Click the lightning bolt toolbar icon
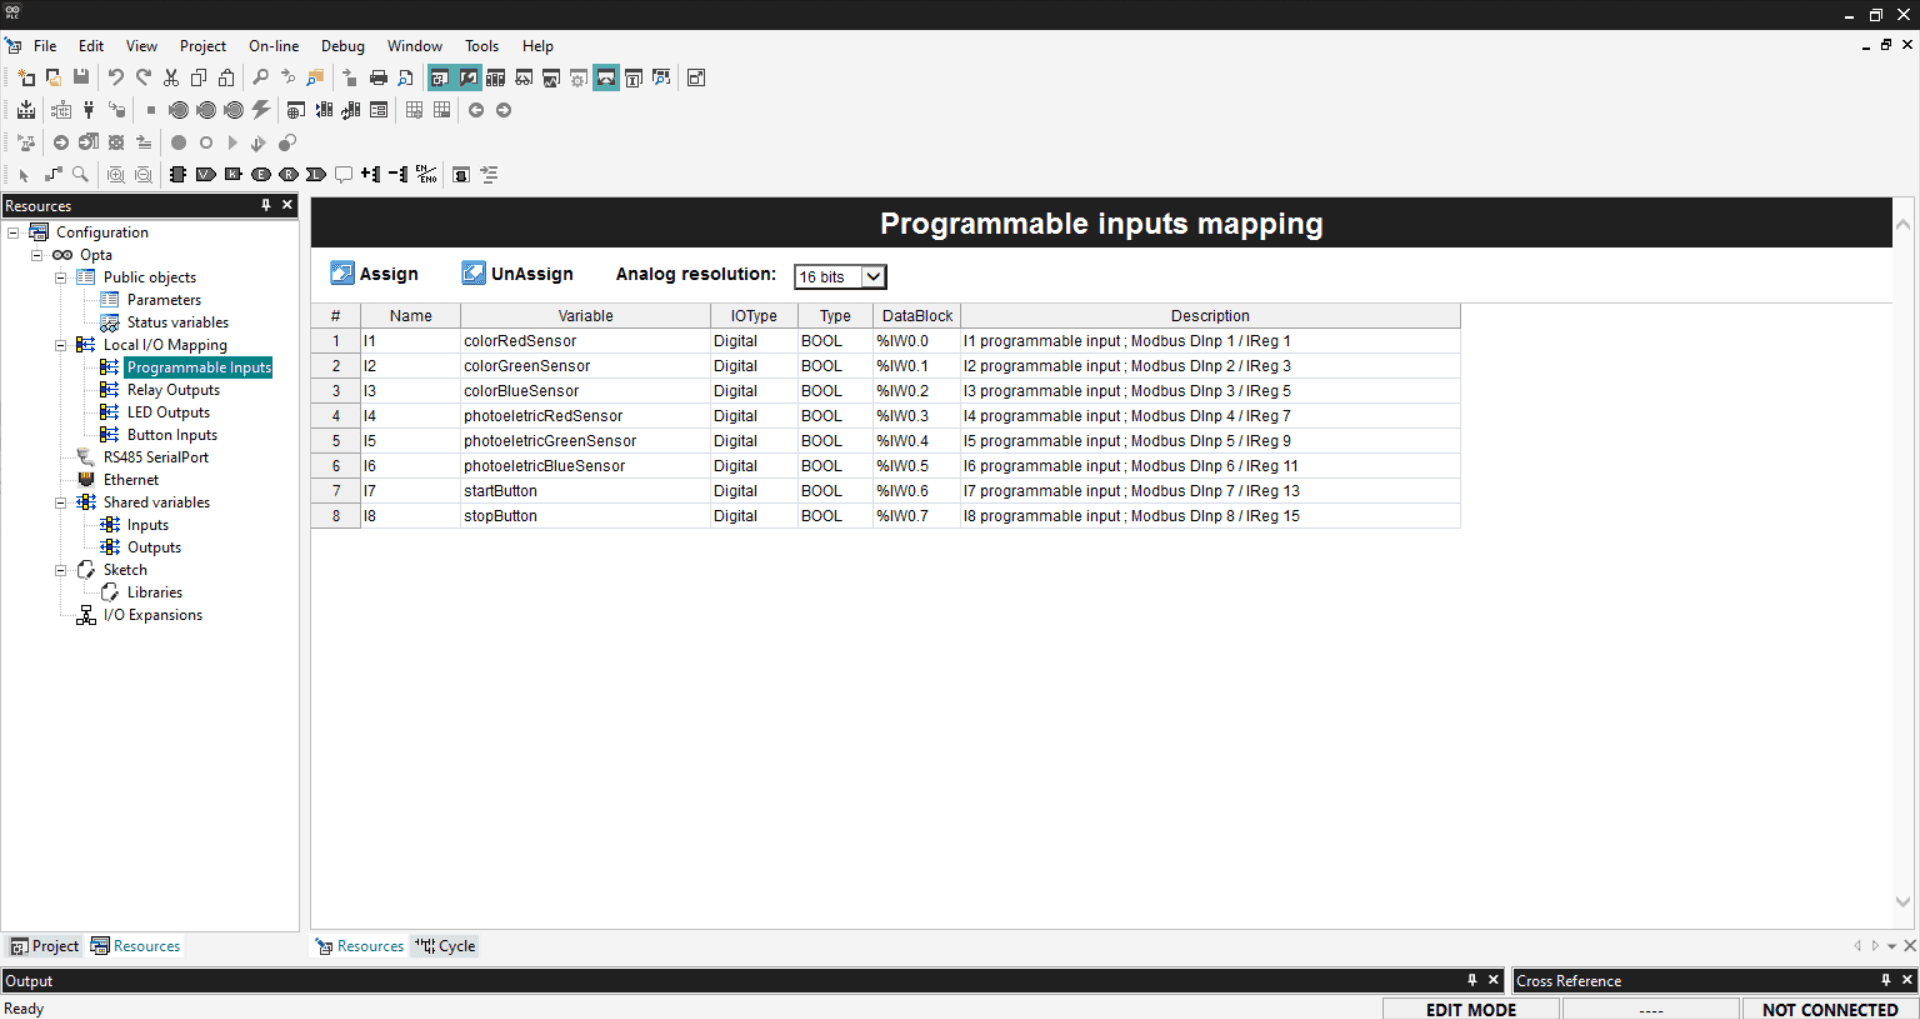The height and width of the screenshot is (1019, 1920). pyautogui.click(x=261, y=110)
